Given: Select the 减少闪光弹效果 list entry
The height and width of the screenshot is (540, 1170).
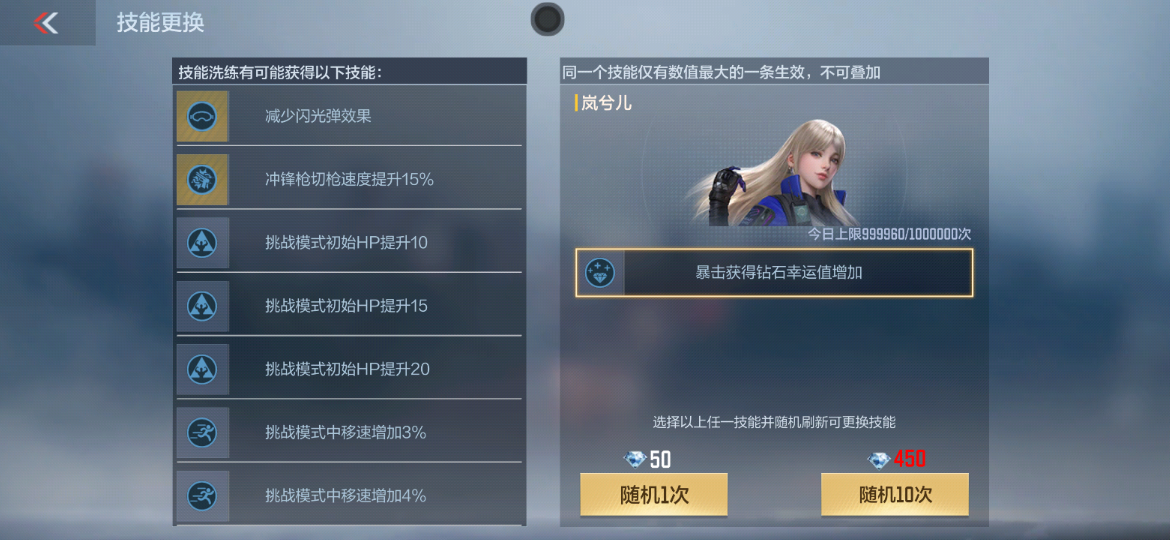Looking at the screenshot, I should pyautogui.click(x=349, y=116).
